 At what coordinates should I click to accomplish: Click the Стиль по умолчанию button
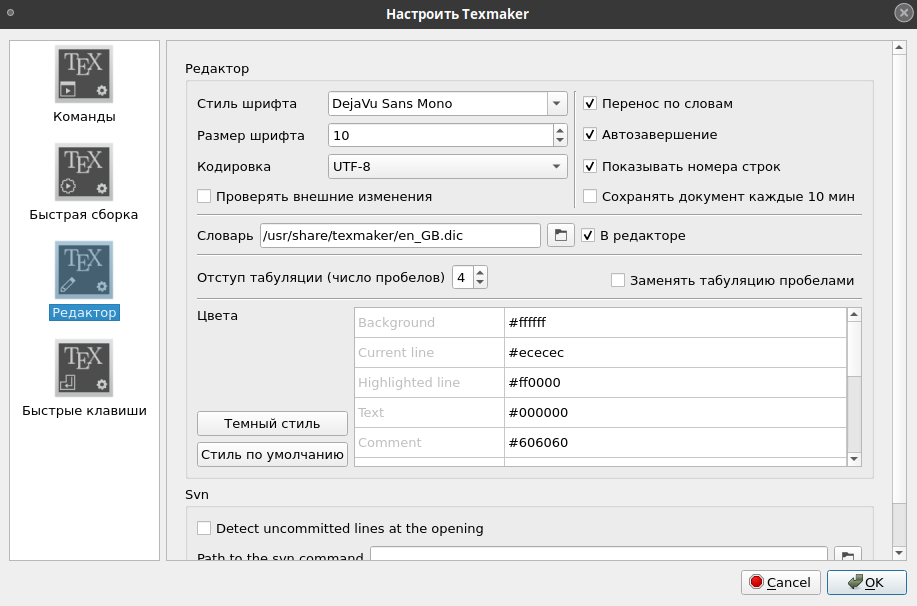click(x=272, y=454)
